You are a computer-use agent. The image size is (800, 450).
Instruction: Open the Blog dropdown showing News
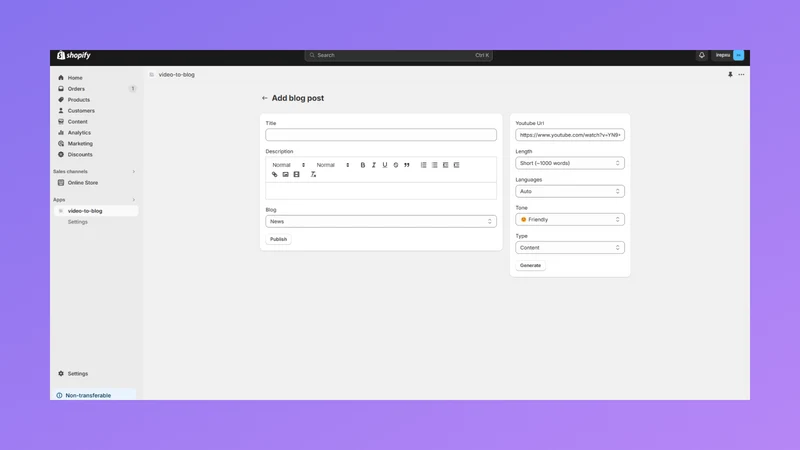[x=381, y=221]
